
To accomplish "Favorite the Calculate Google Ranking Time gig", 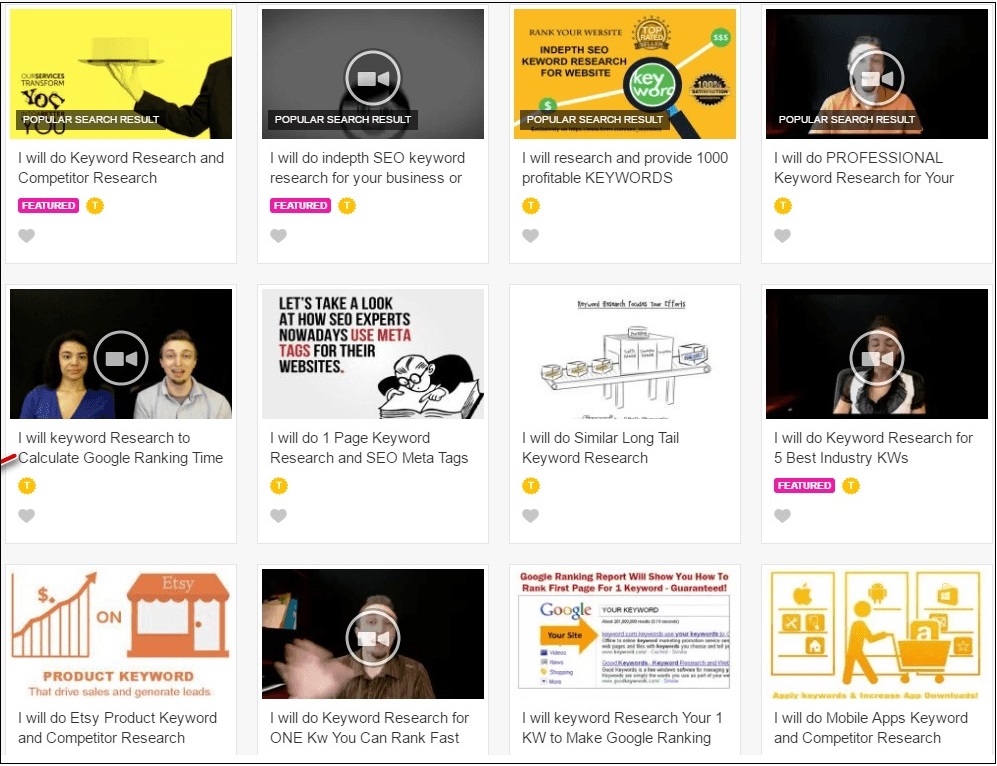I will pos(27,516).
